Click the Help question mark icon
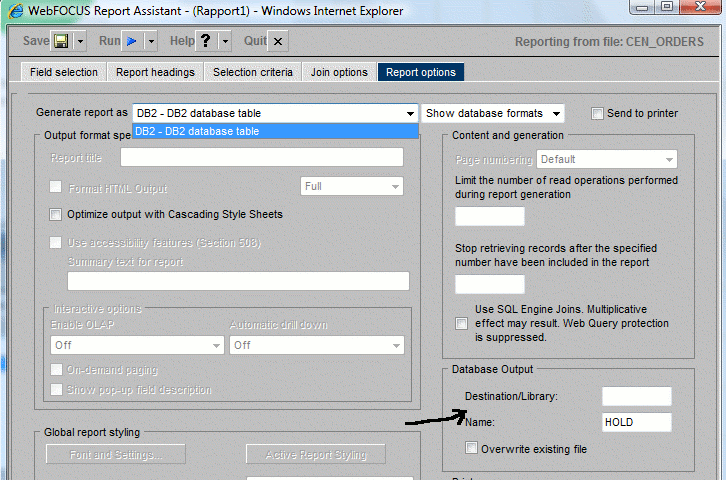Image resolution: width=726 pixels, height=480 pixels. pos(206,41)
